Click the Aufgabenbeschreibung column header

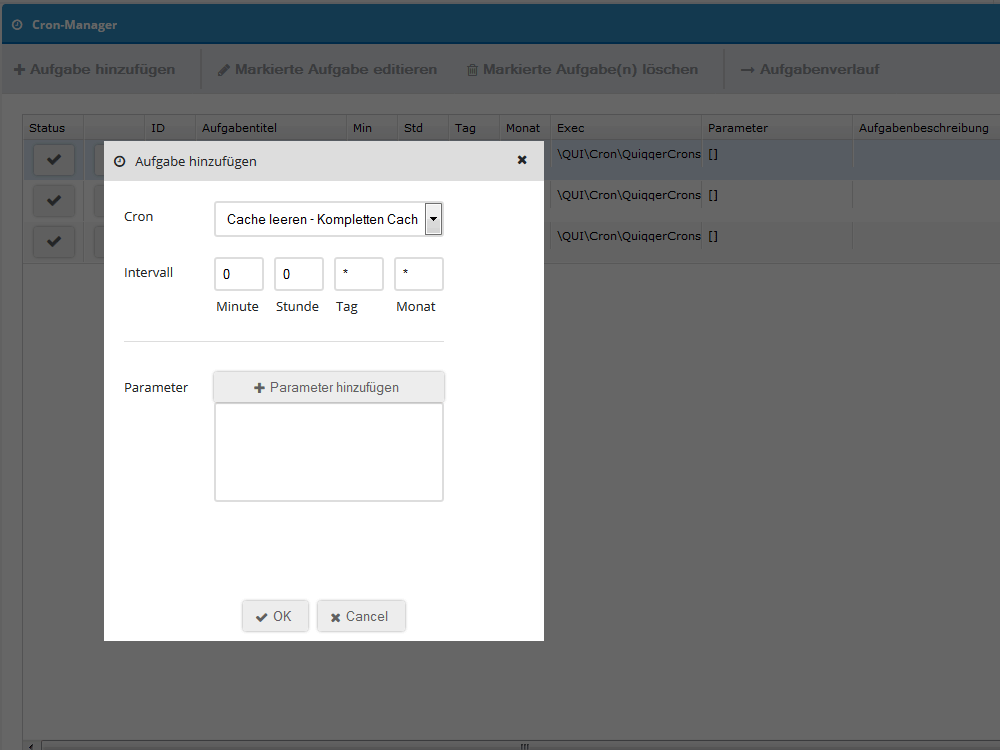(926, 128)
